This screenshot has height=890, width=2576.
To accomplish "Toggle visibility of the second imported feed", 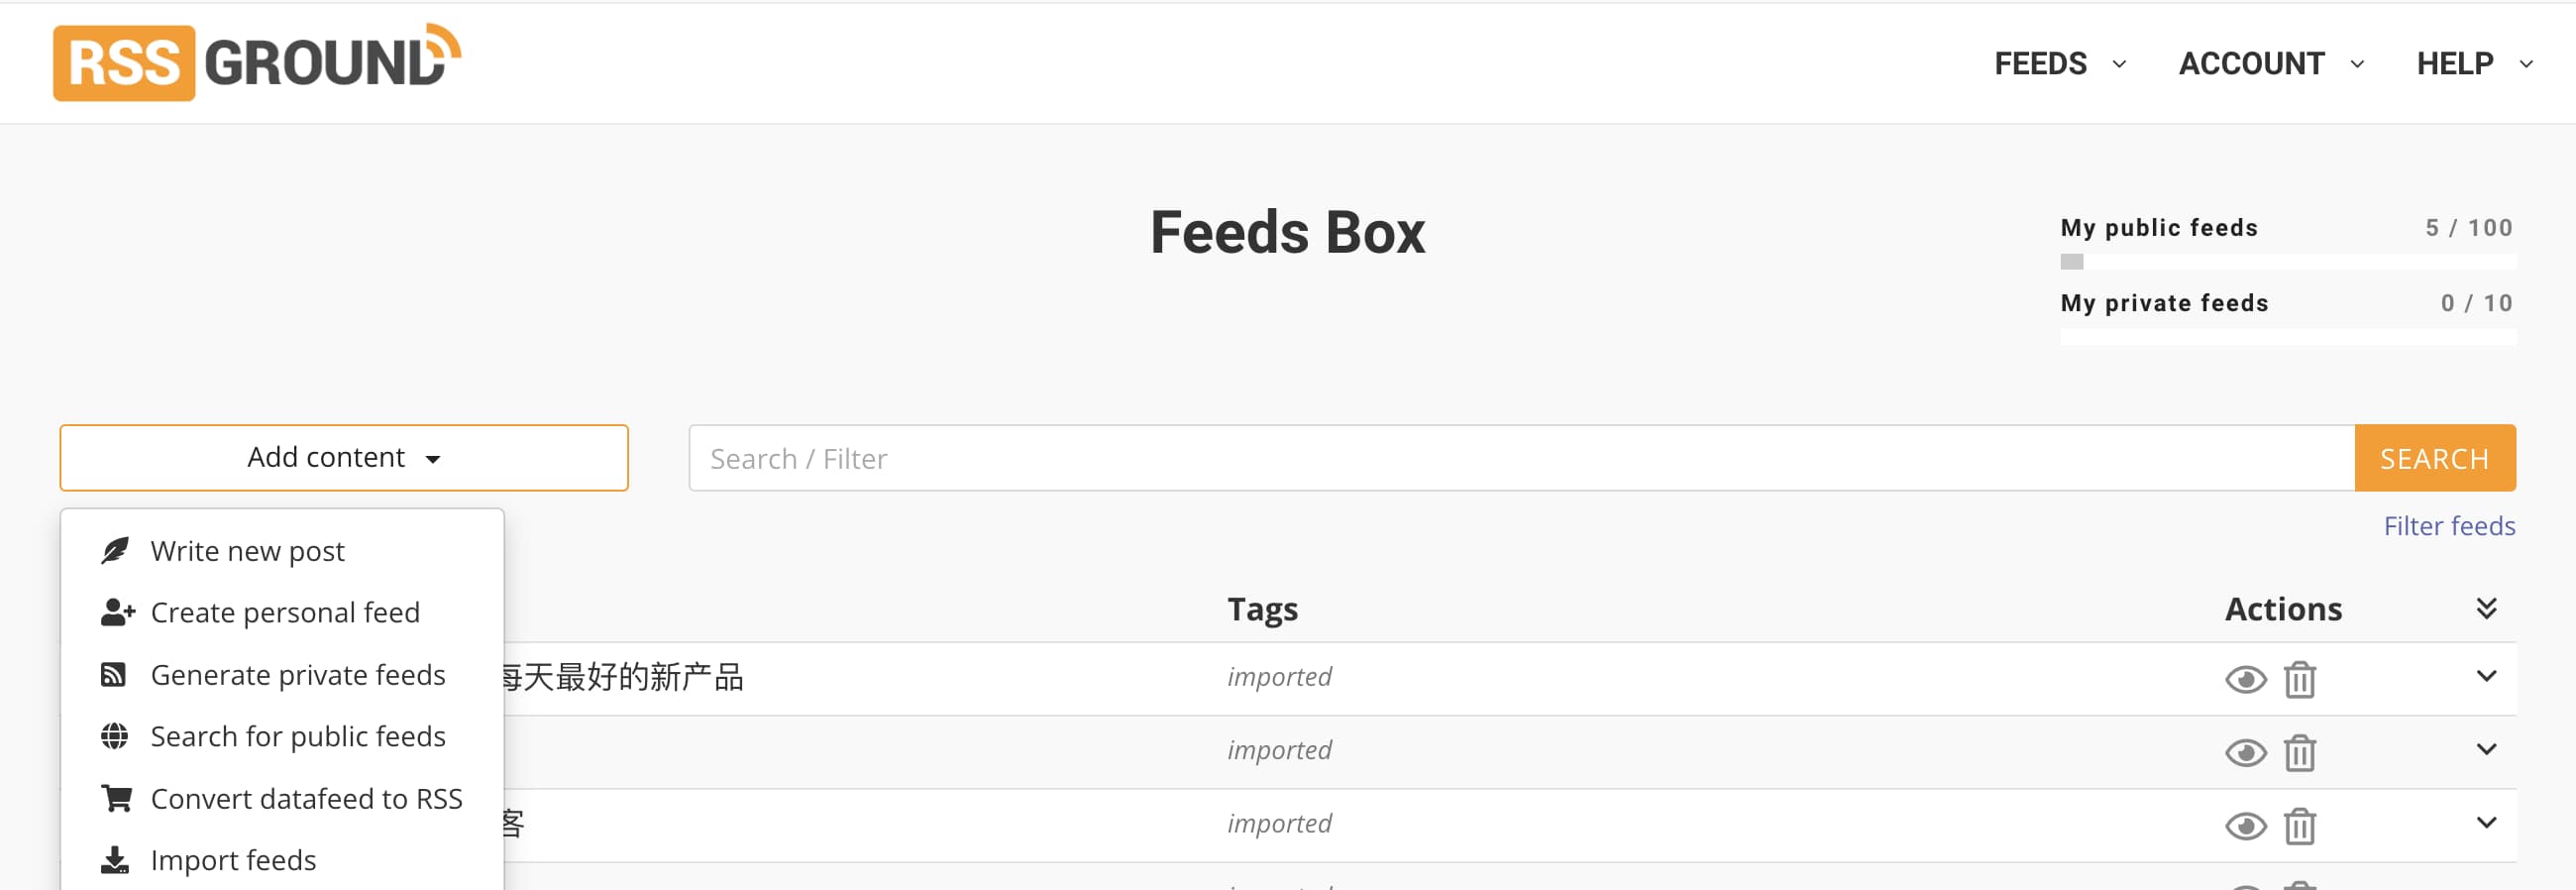I will (x=2245, y=753).
